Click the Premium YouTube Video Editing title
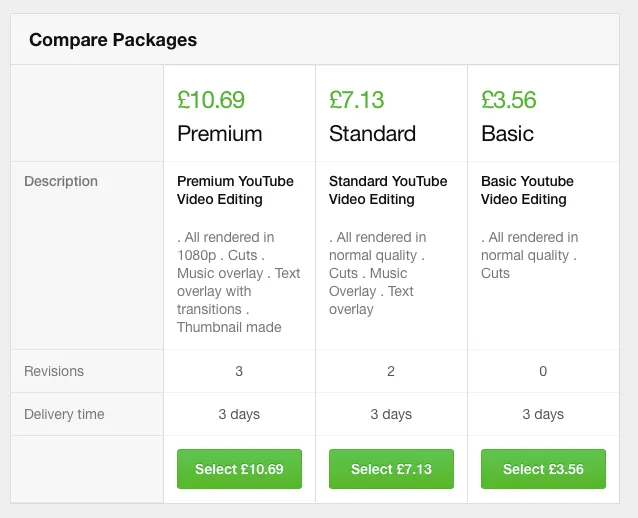 tap(235, 190)
